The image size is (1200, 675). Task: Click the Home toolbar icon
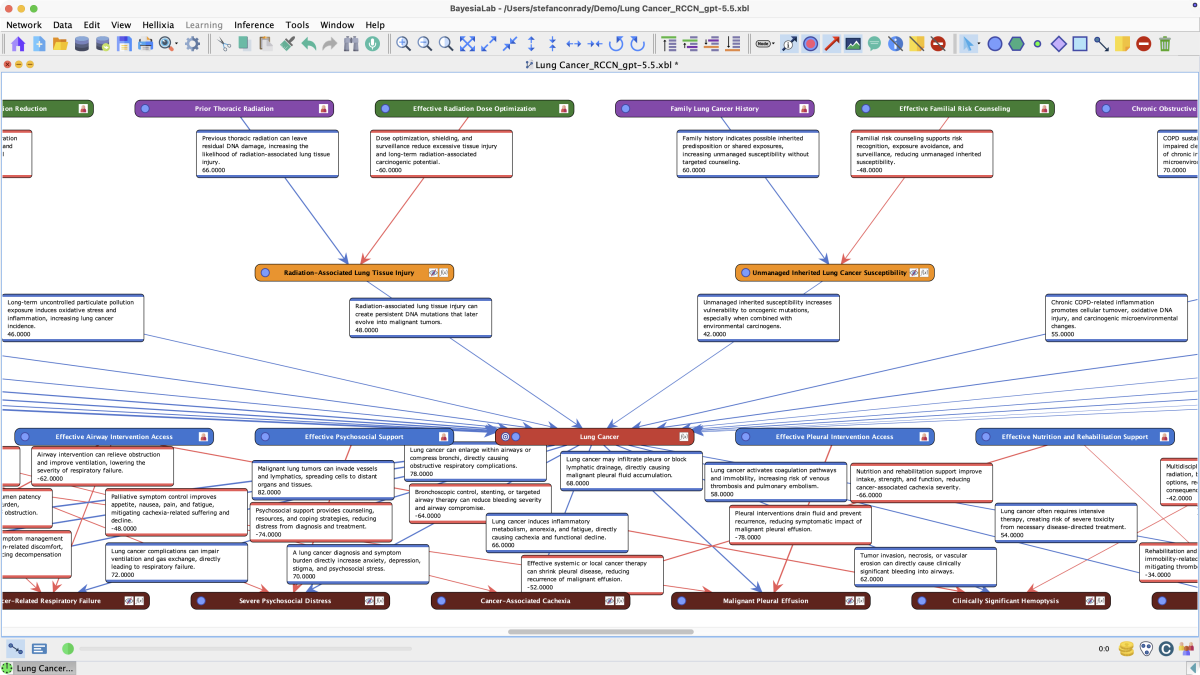pyautogui.click(x=17, y=44)
